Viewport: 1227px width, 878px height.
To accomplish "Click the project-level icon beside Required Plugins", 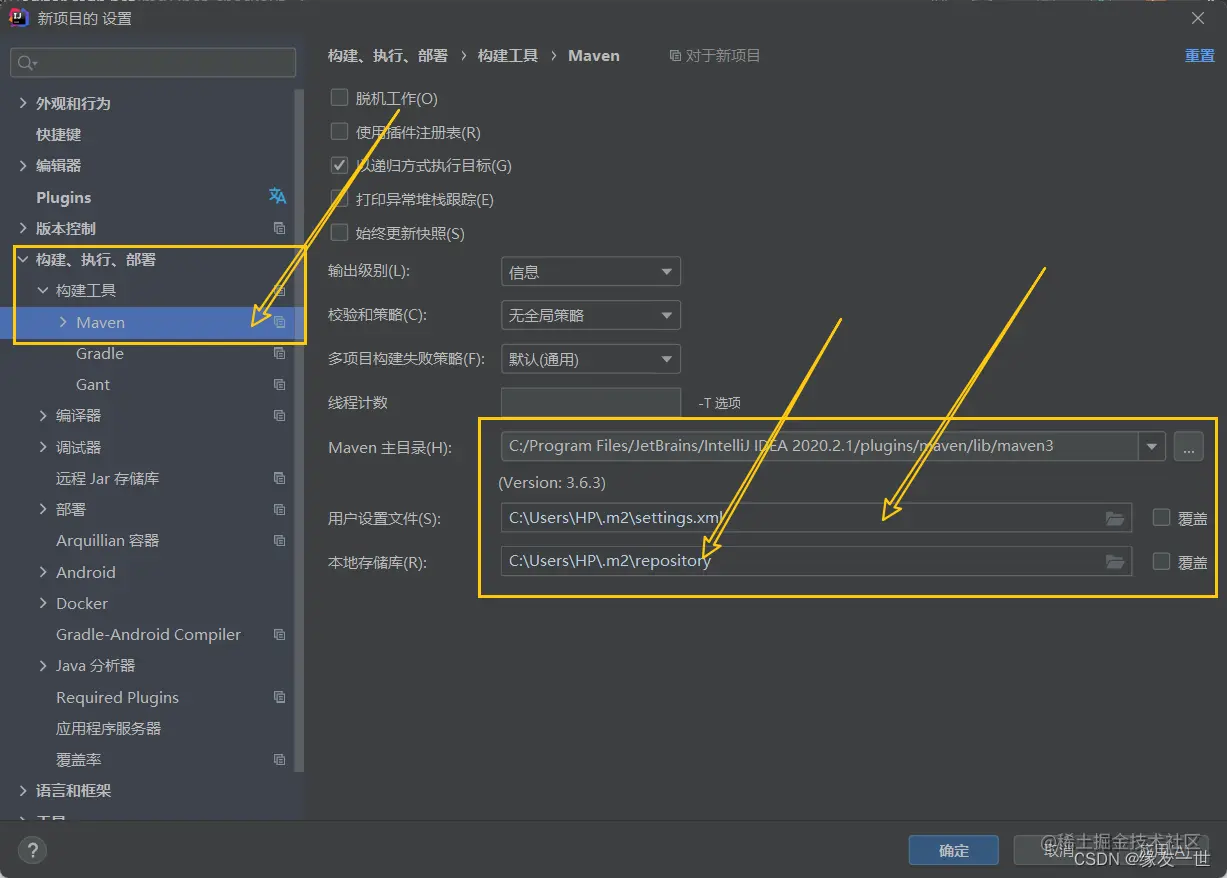I will [x=280, y=697].
